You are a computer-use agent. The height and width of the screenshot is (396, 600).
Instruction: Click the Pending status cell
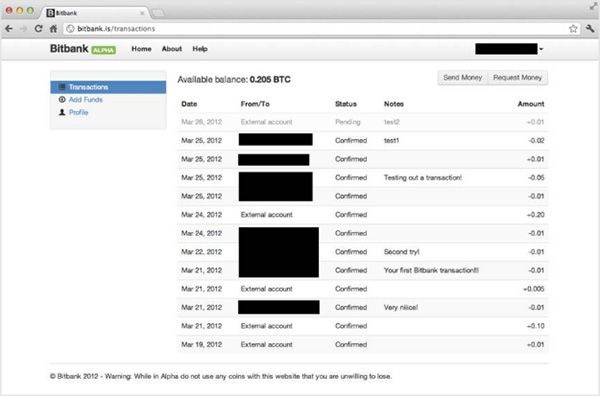point(347,122)
